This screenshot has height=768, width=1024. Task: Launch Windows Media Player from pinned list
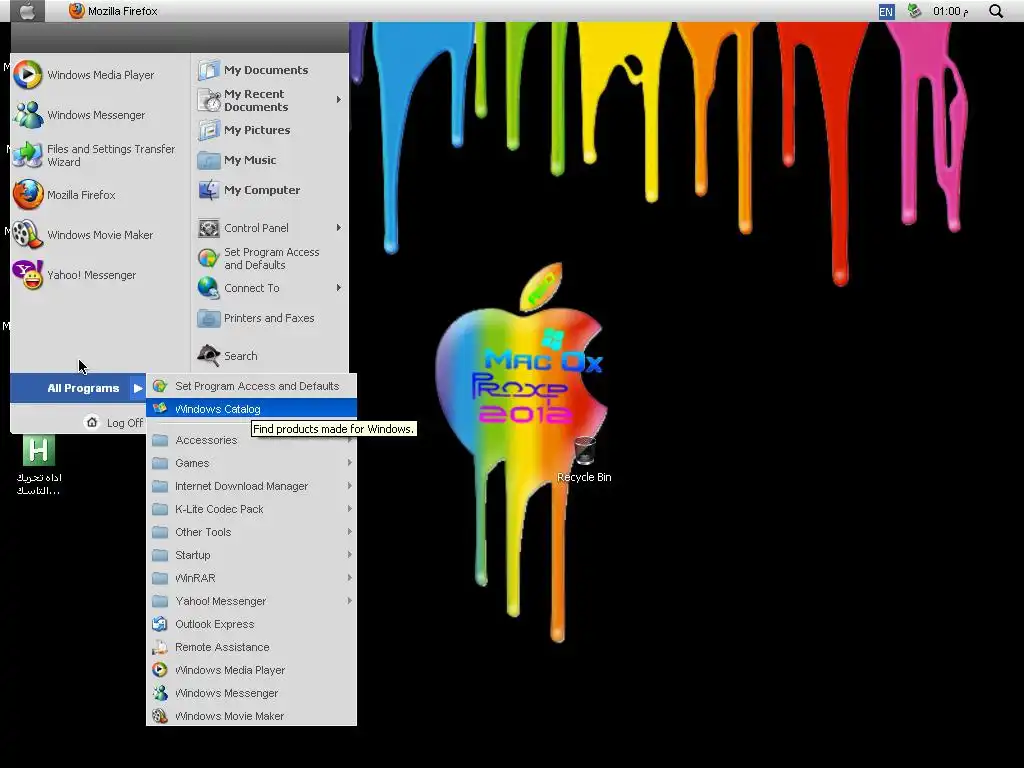point(95,75)
